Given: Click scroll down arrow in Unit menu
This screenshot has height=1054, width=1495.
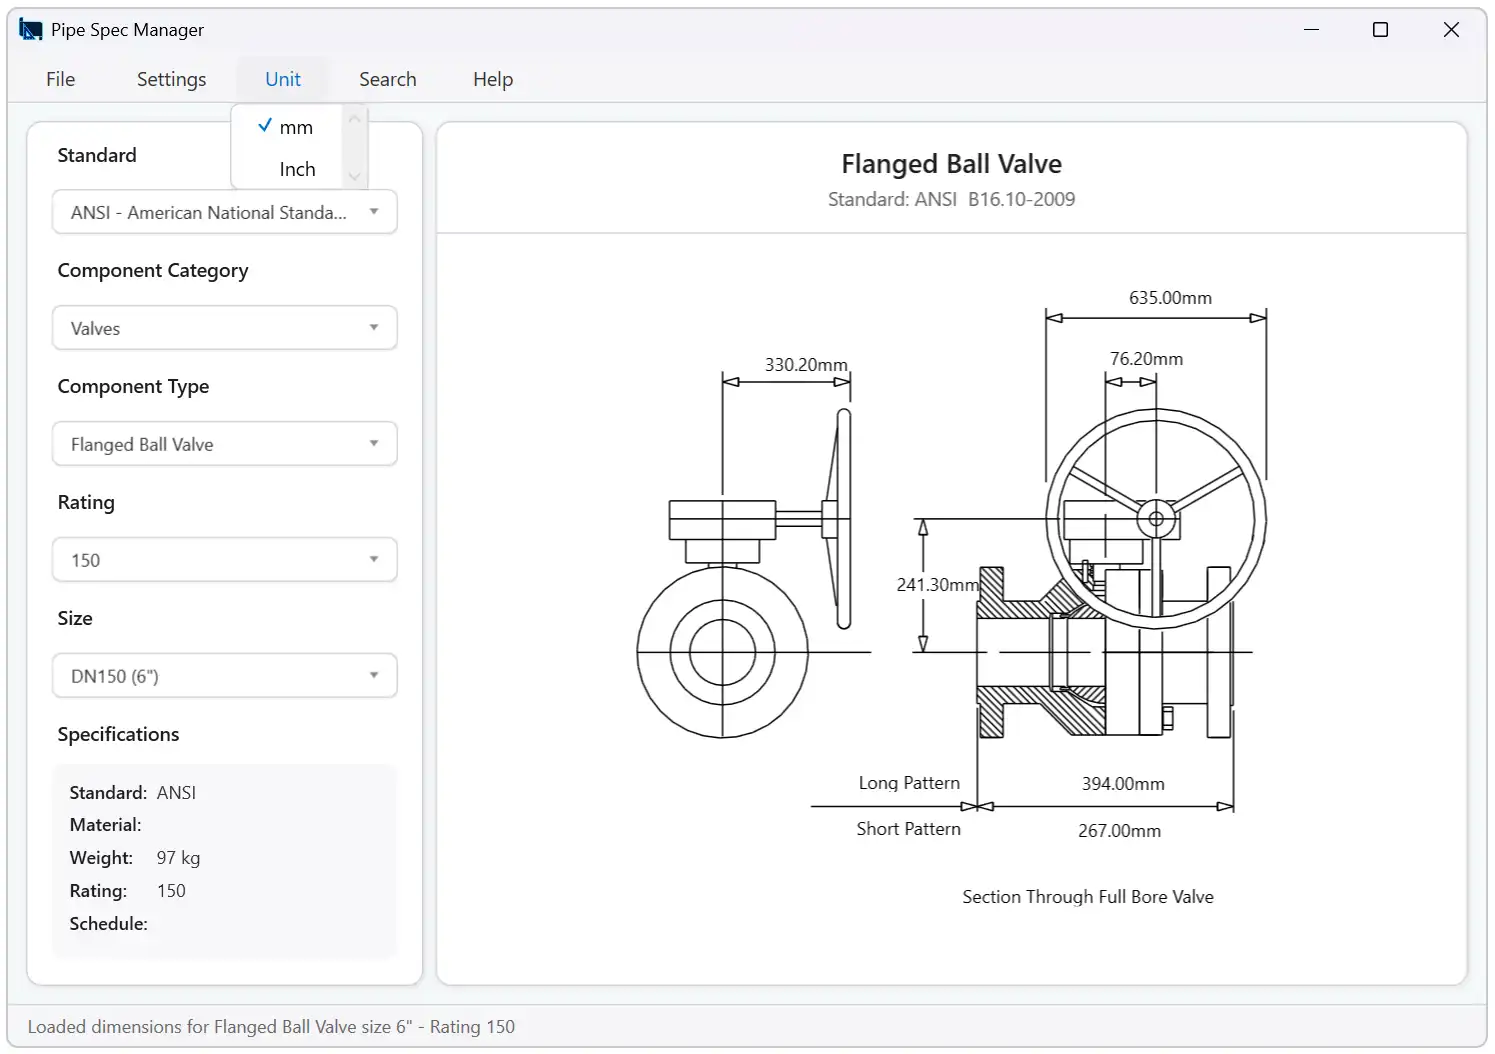Looking at the screenshot, I should pos(354,177).
